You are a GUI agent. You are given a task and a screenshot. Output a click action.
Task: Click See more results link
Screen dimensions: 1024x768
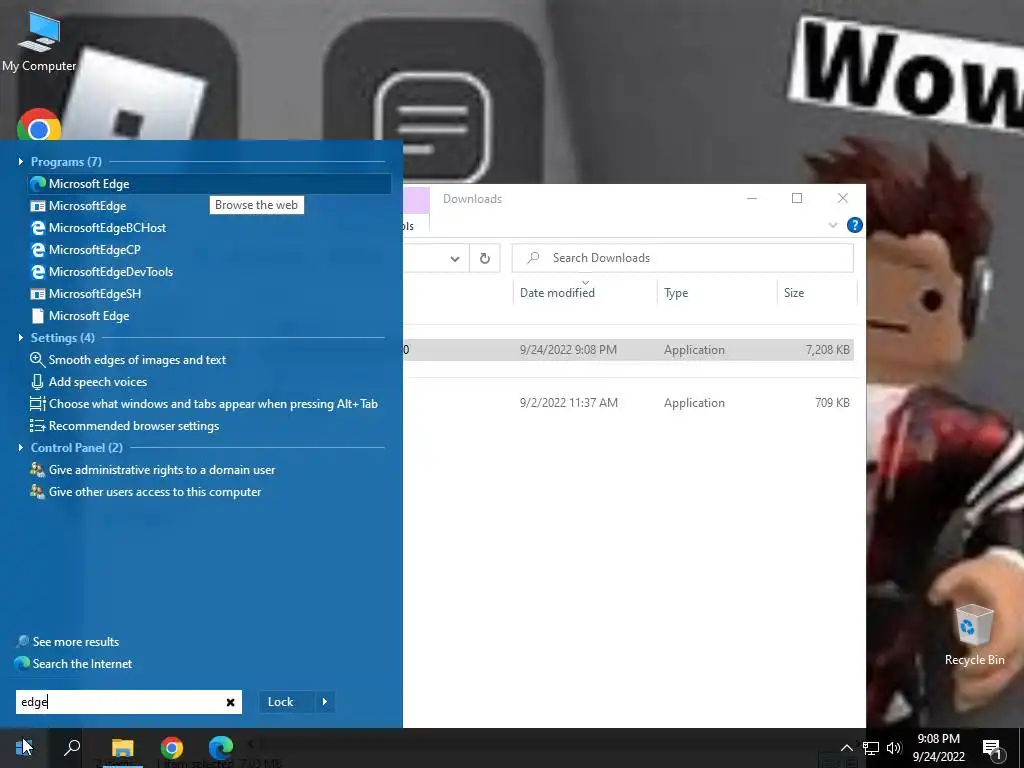pyautogui.click(x=68, y=642)
